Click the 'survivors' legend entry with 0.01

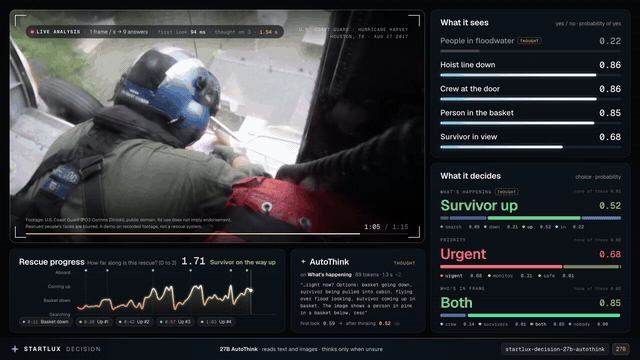(x=502, y=324)
